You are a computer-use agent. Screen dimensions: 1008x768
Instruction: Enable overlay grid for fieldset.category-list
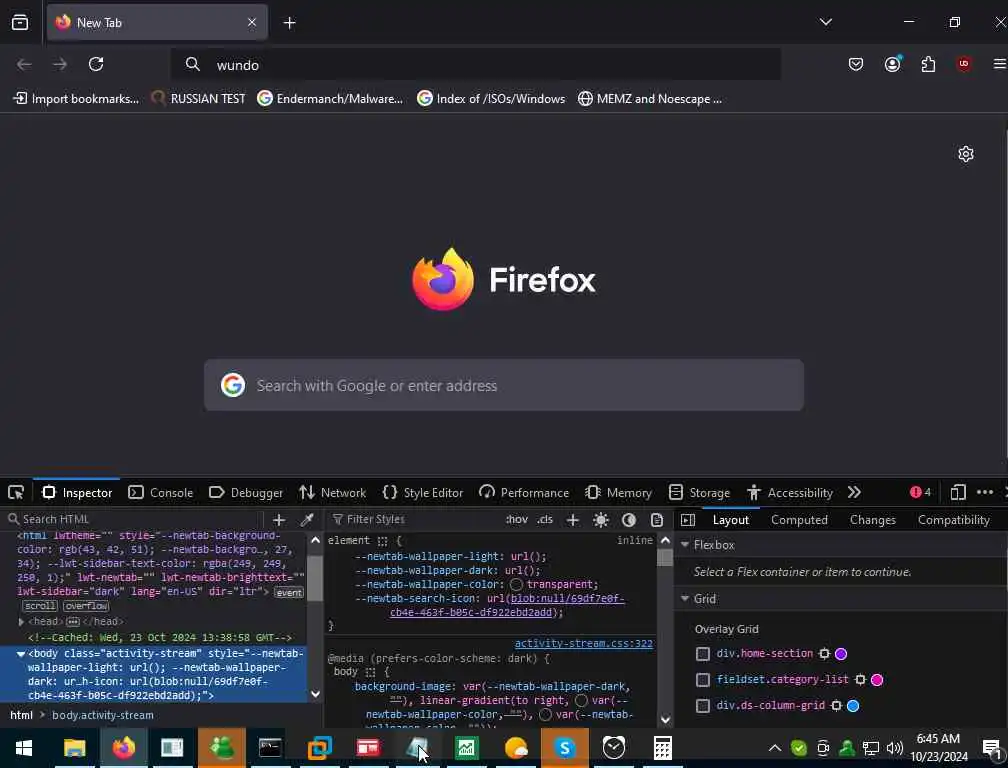(703, 680)
